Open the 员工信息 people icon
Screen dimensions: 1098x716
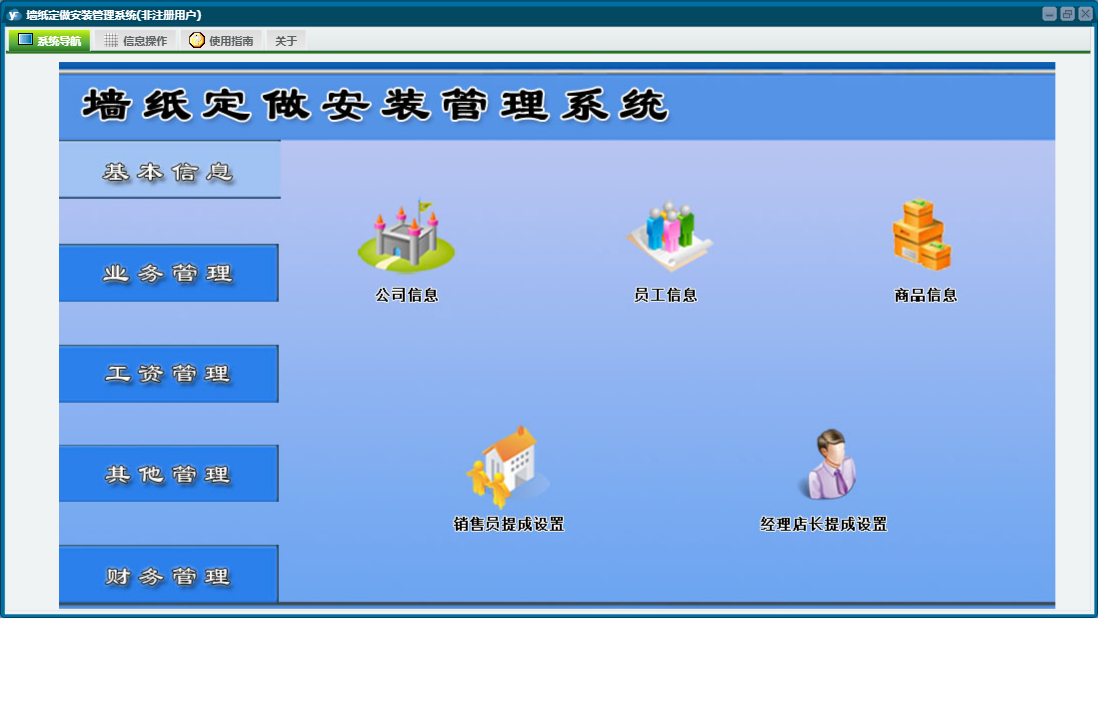pyautogui.click(x=669, y=236)
